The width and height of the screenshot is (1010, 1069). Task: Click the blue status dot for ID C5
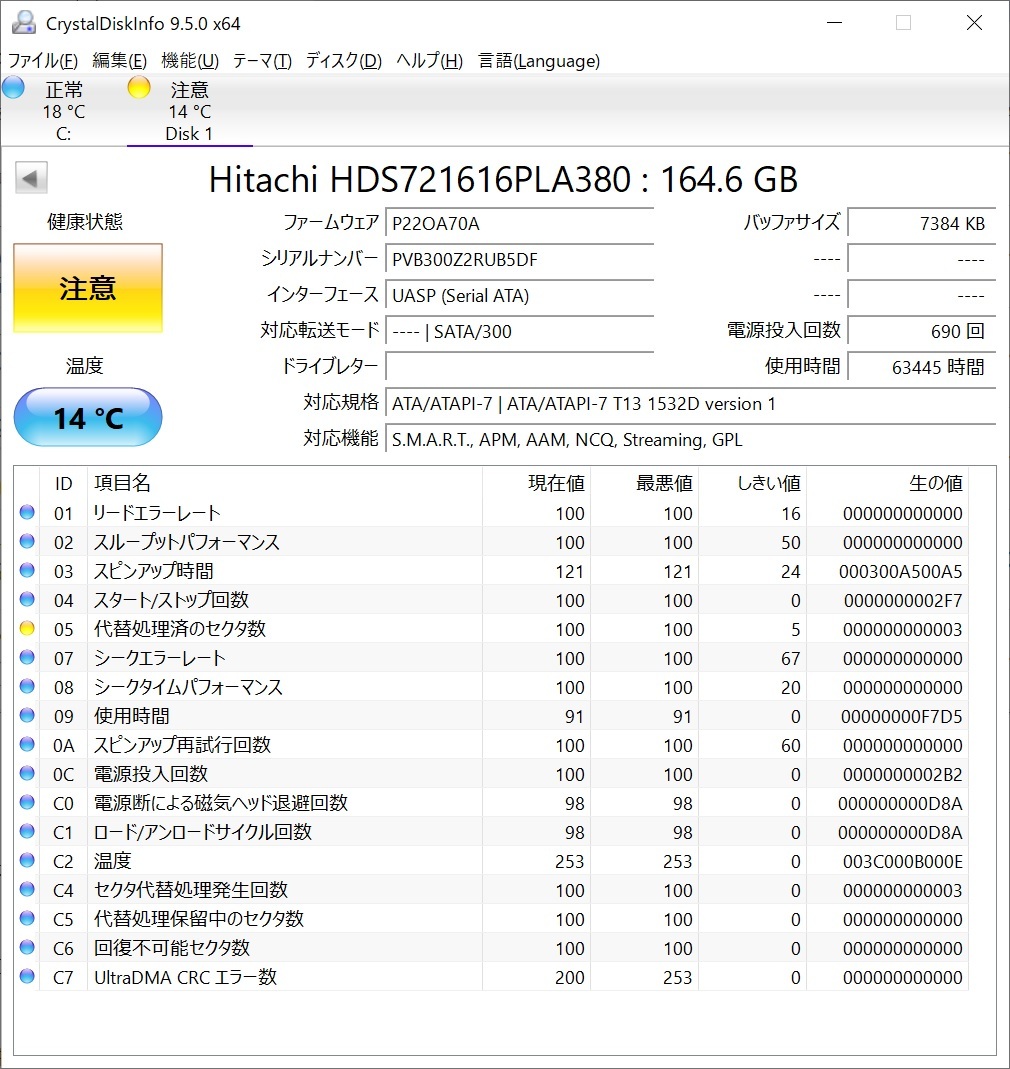click(27, 918)
